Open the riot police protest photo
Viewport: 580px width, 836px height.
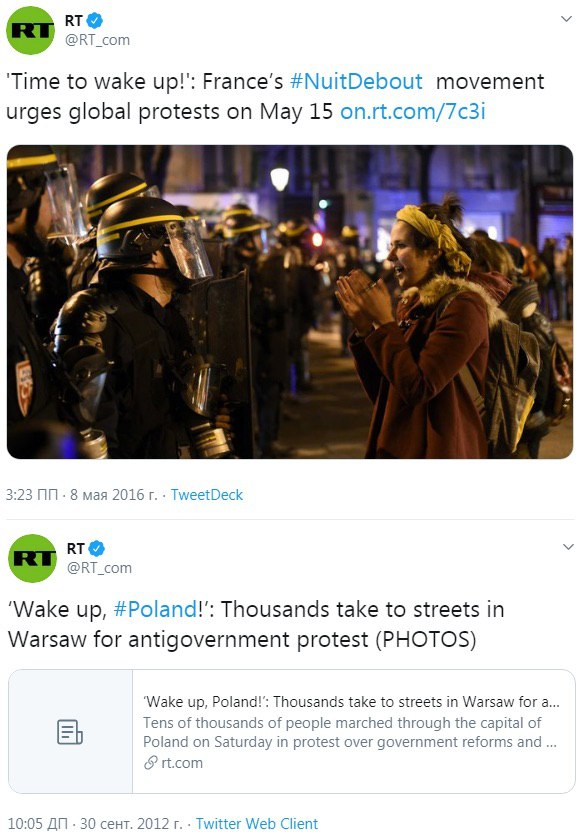point(290,302)
